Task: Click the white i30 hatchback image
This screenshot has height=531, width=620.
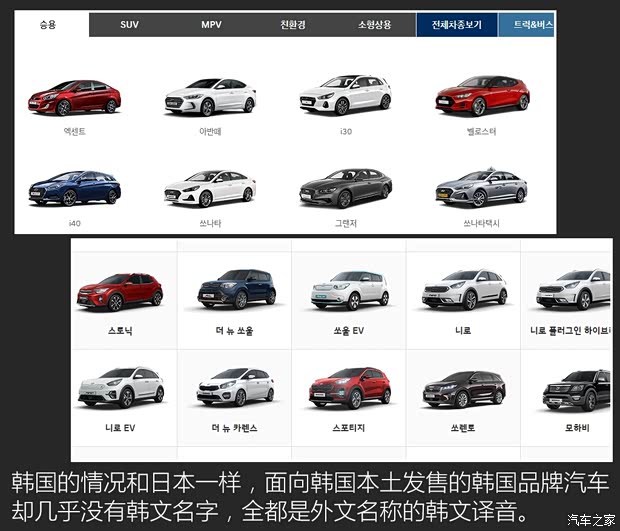Action: [x=346, y=95]
